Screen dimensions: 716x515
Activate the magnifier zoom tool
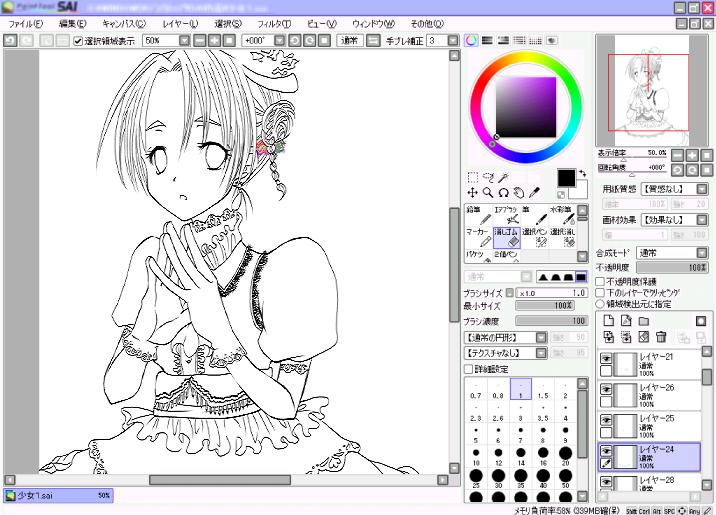(x=488, y=193)
